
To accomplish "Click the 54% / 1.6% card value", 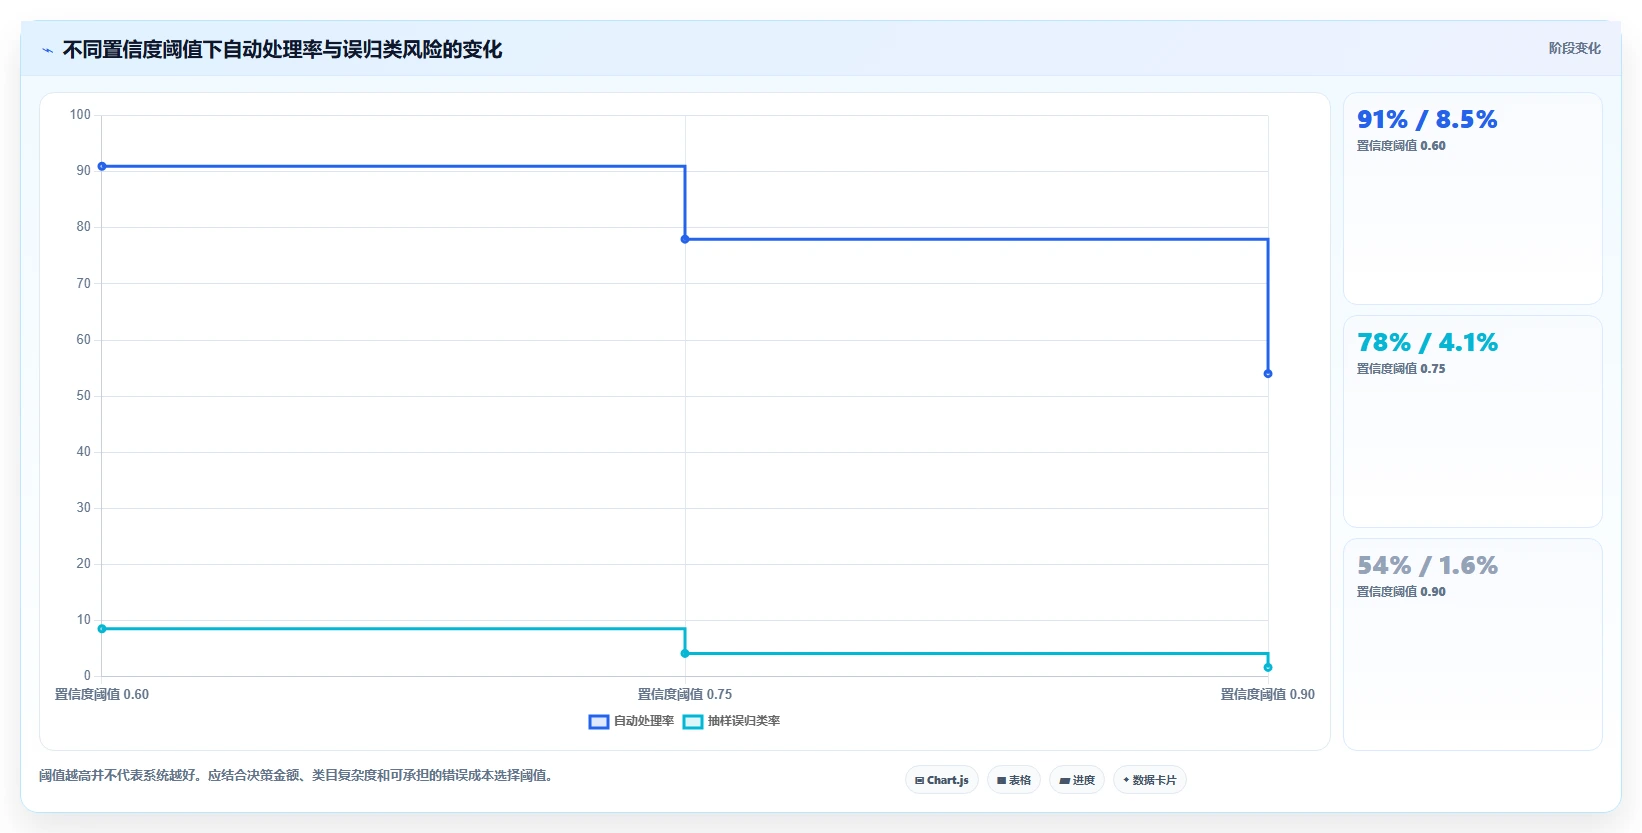I will 1427,566.
